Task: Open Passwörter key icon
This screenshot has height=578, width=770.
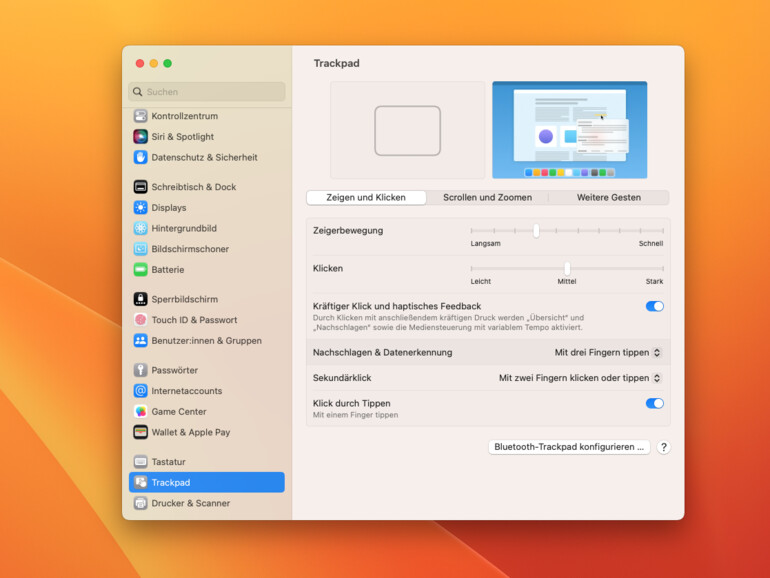Action: (141, 370)
